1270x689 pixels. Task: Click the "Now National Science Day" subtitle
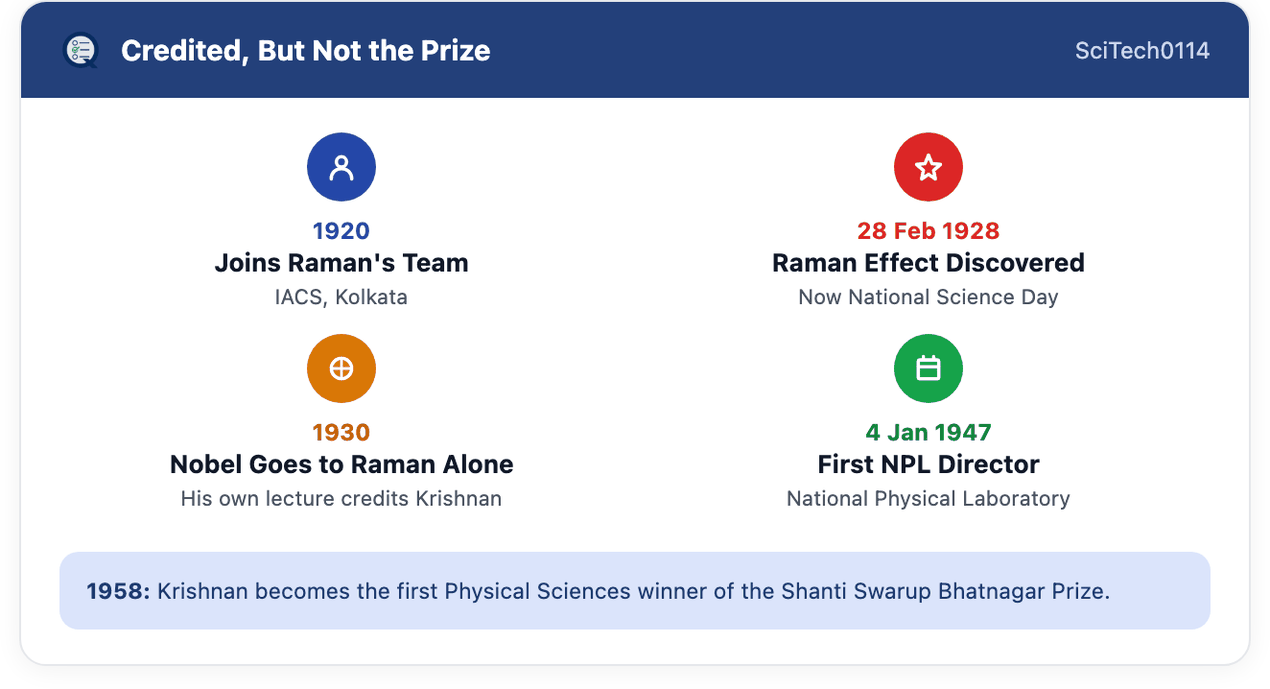tap(928, 297)
